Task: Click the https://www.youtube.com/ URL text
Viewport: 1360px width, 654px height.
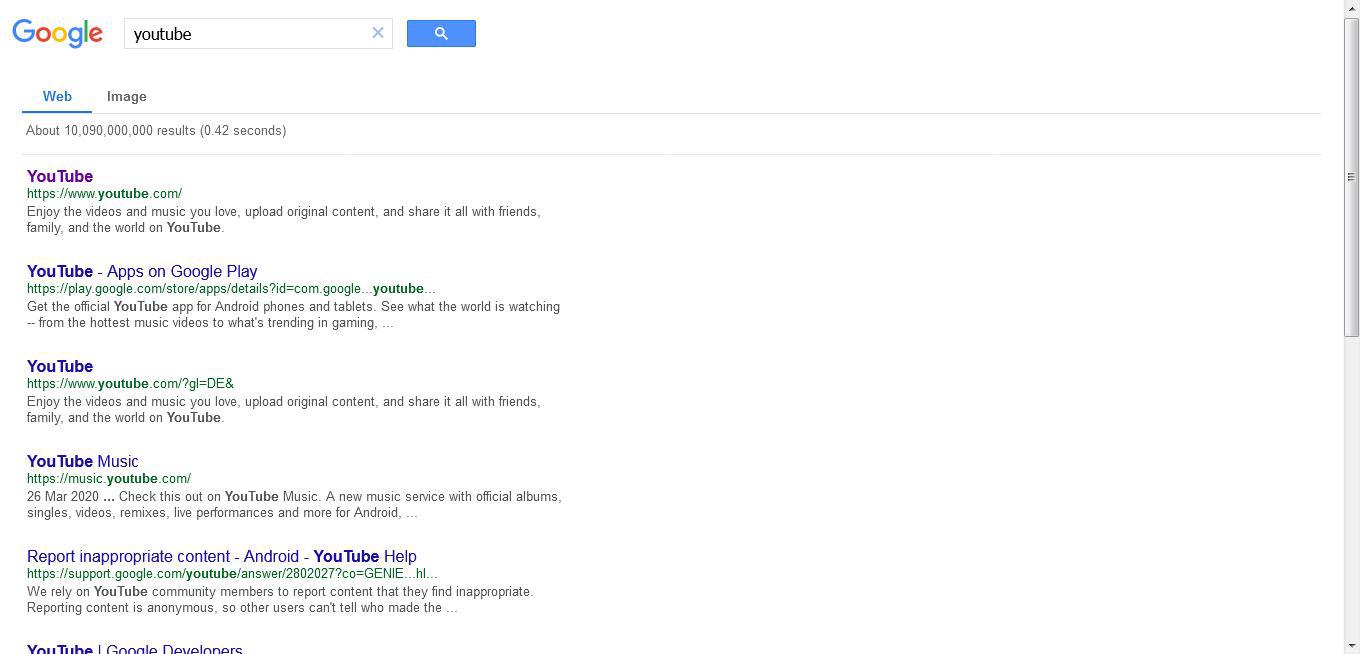Action: 104,193
